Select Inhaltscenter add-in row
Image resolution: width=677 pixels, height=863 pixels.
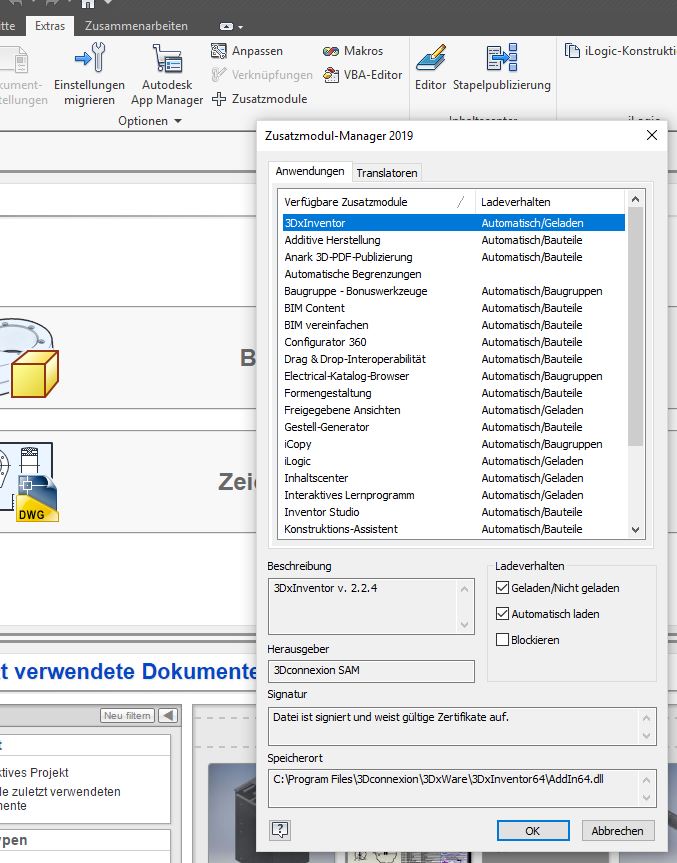pyautogui.click(x=454, y=478)
